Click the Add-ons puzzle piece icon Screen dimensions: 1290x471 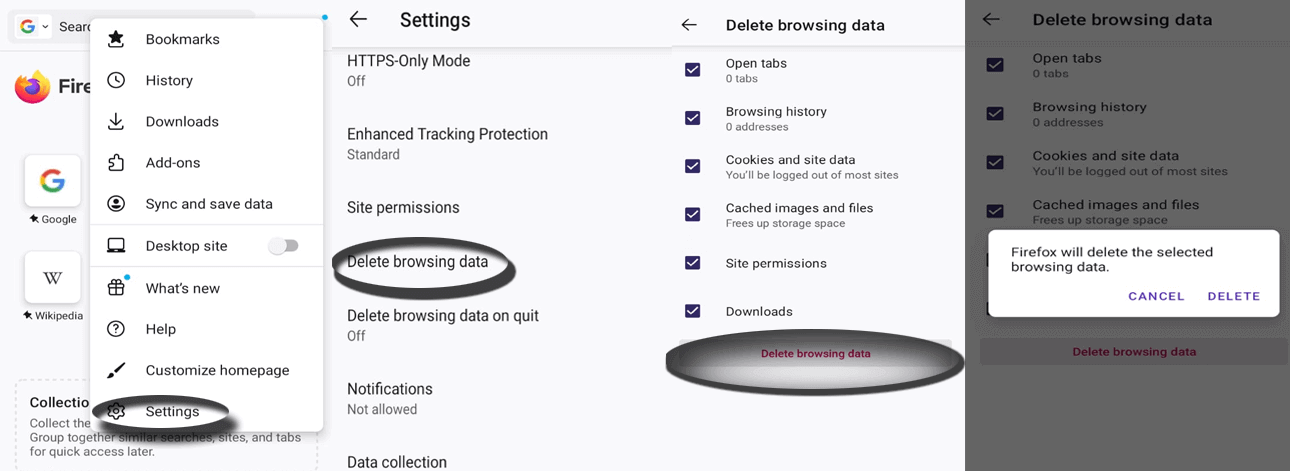[116, 162]
